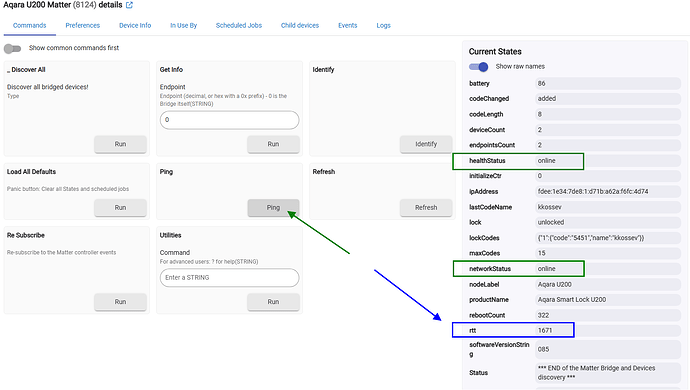Select the lock state unlocked value
Viewport: 690px width, 390px height.
(x=608, y=222)
